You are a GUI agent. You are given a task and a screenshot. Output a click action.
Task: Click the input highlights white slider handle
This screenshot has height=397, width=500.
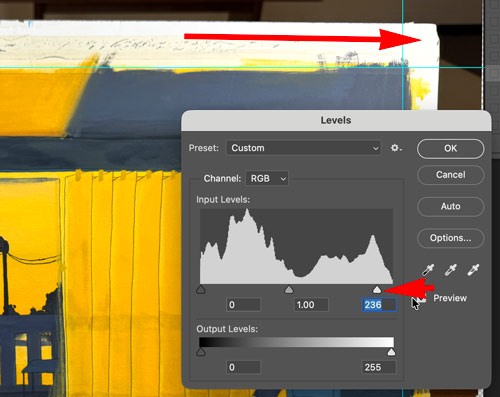point(377,289)
